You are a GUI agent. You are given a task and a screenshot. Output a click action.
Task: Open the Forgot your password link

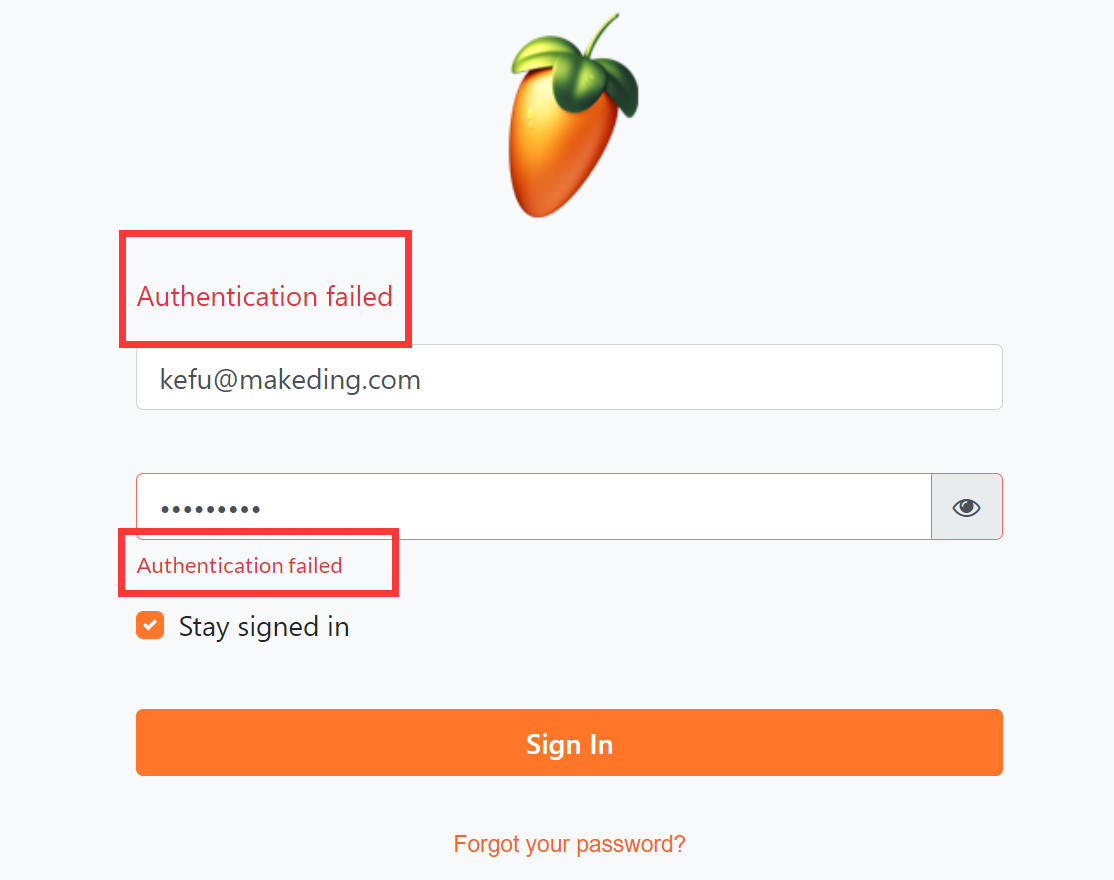(569, 844)
